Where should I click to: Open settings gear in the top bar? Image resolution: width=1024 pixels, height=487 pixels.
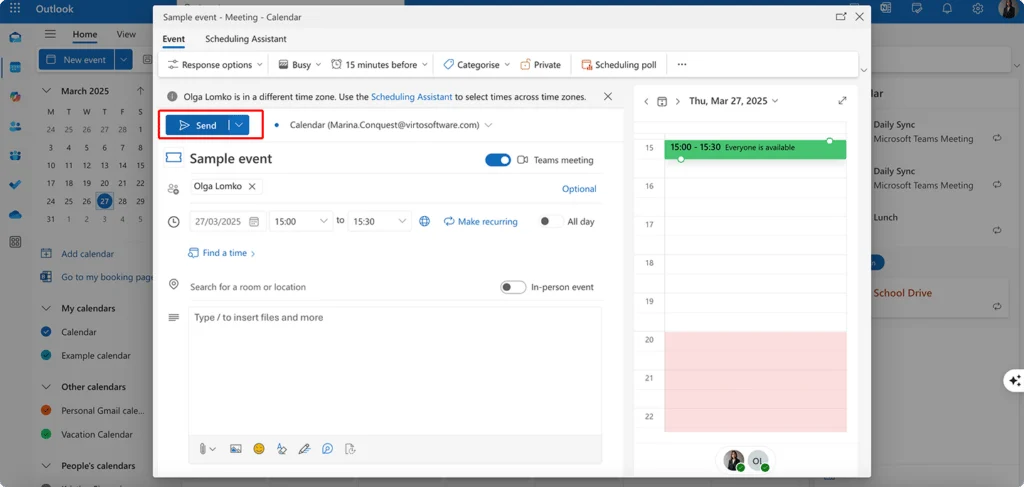point(978,9)
